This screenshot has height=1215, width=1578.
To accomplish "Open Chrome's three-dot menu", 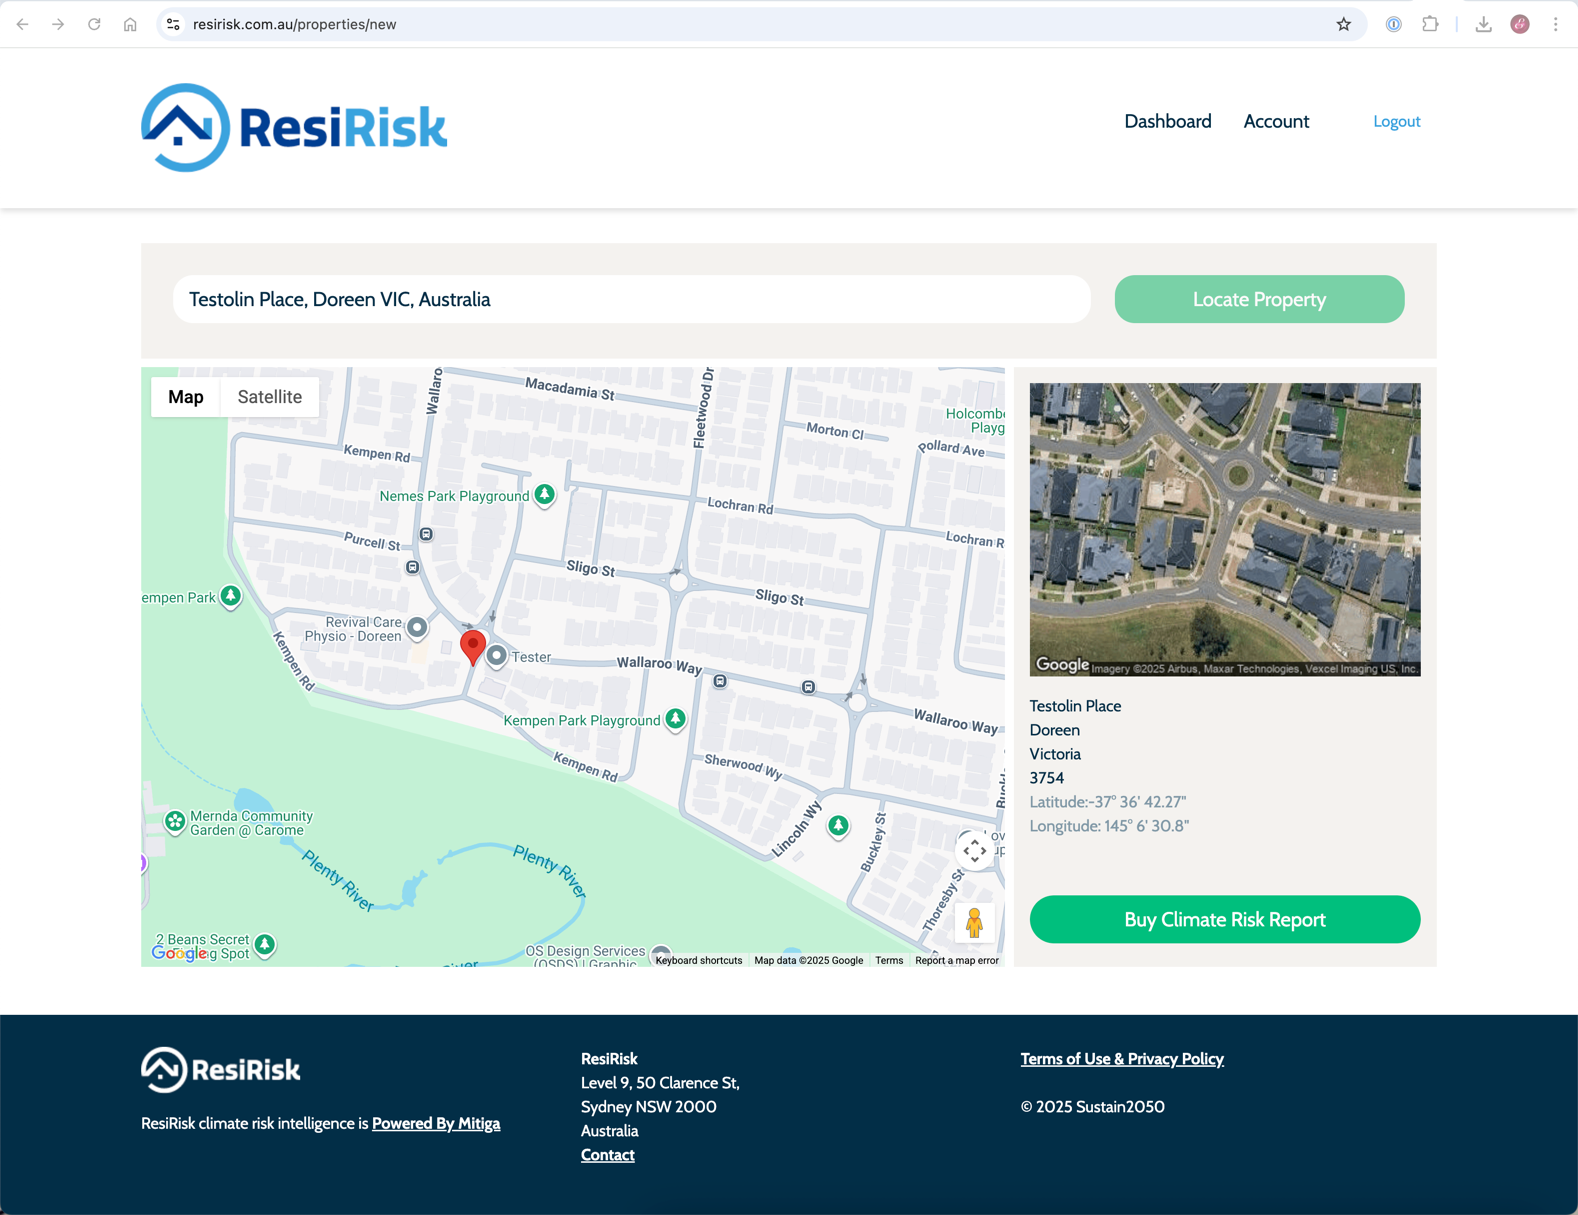I will tap(1555, 24).
